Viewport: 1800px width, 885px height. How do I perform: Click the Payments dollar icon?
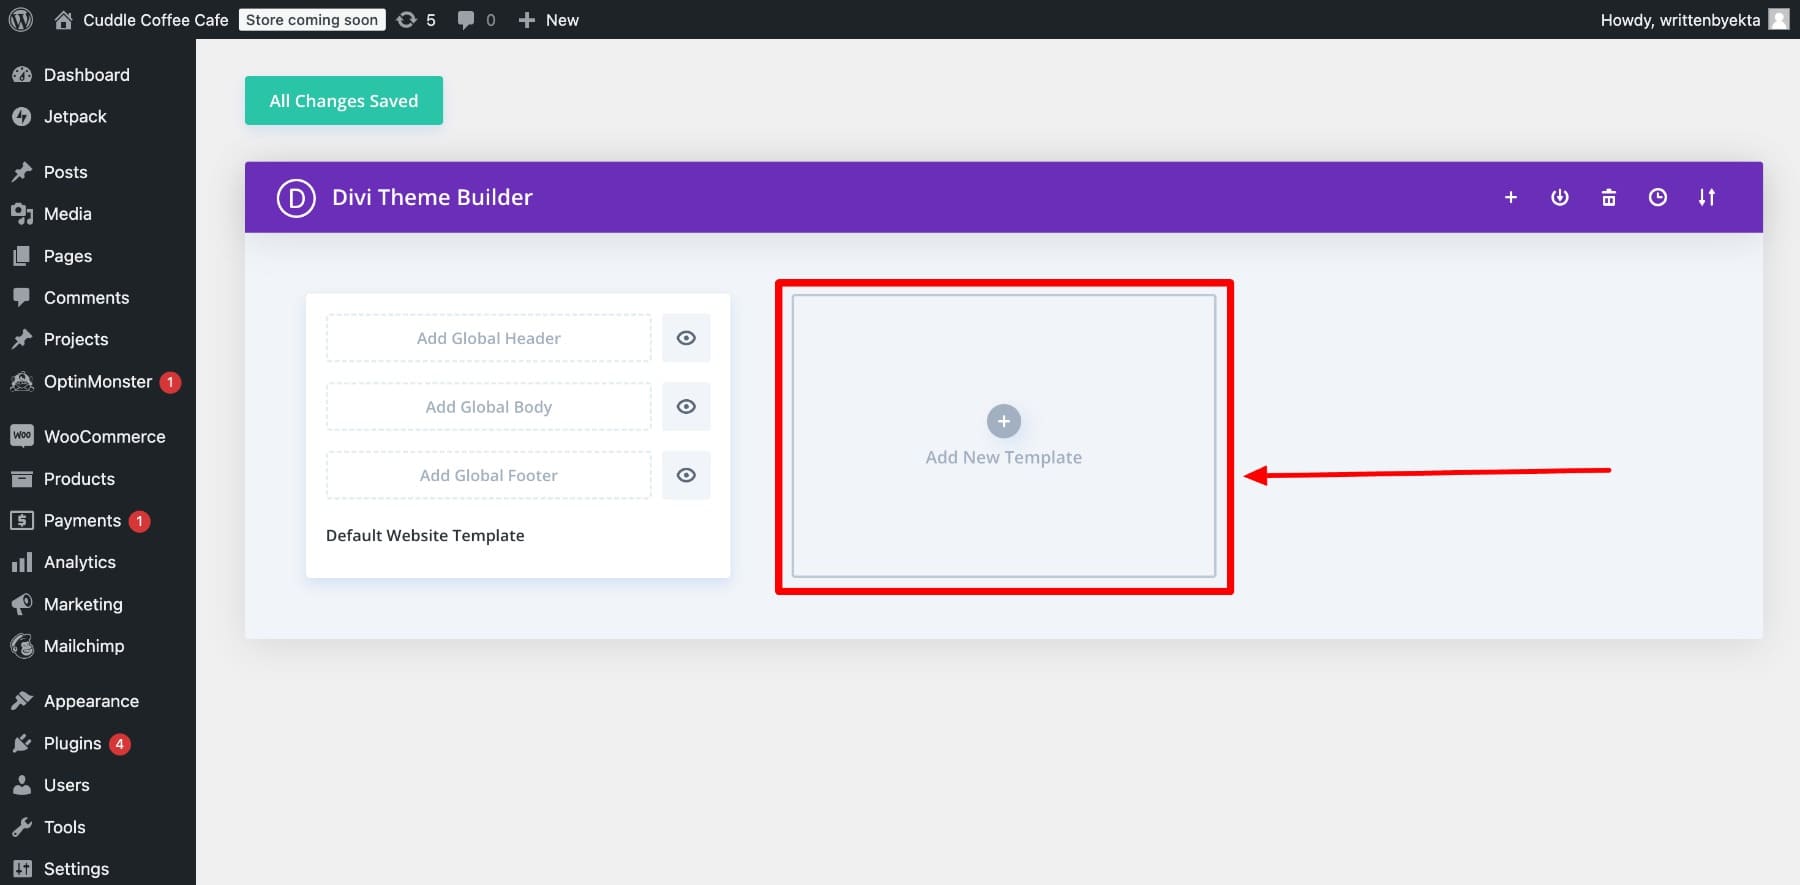click(x=22, y=521)
